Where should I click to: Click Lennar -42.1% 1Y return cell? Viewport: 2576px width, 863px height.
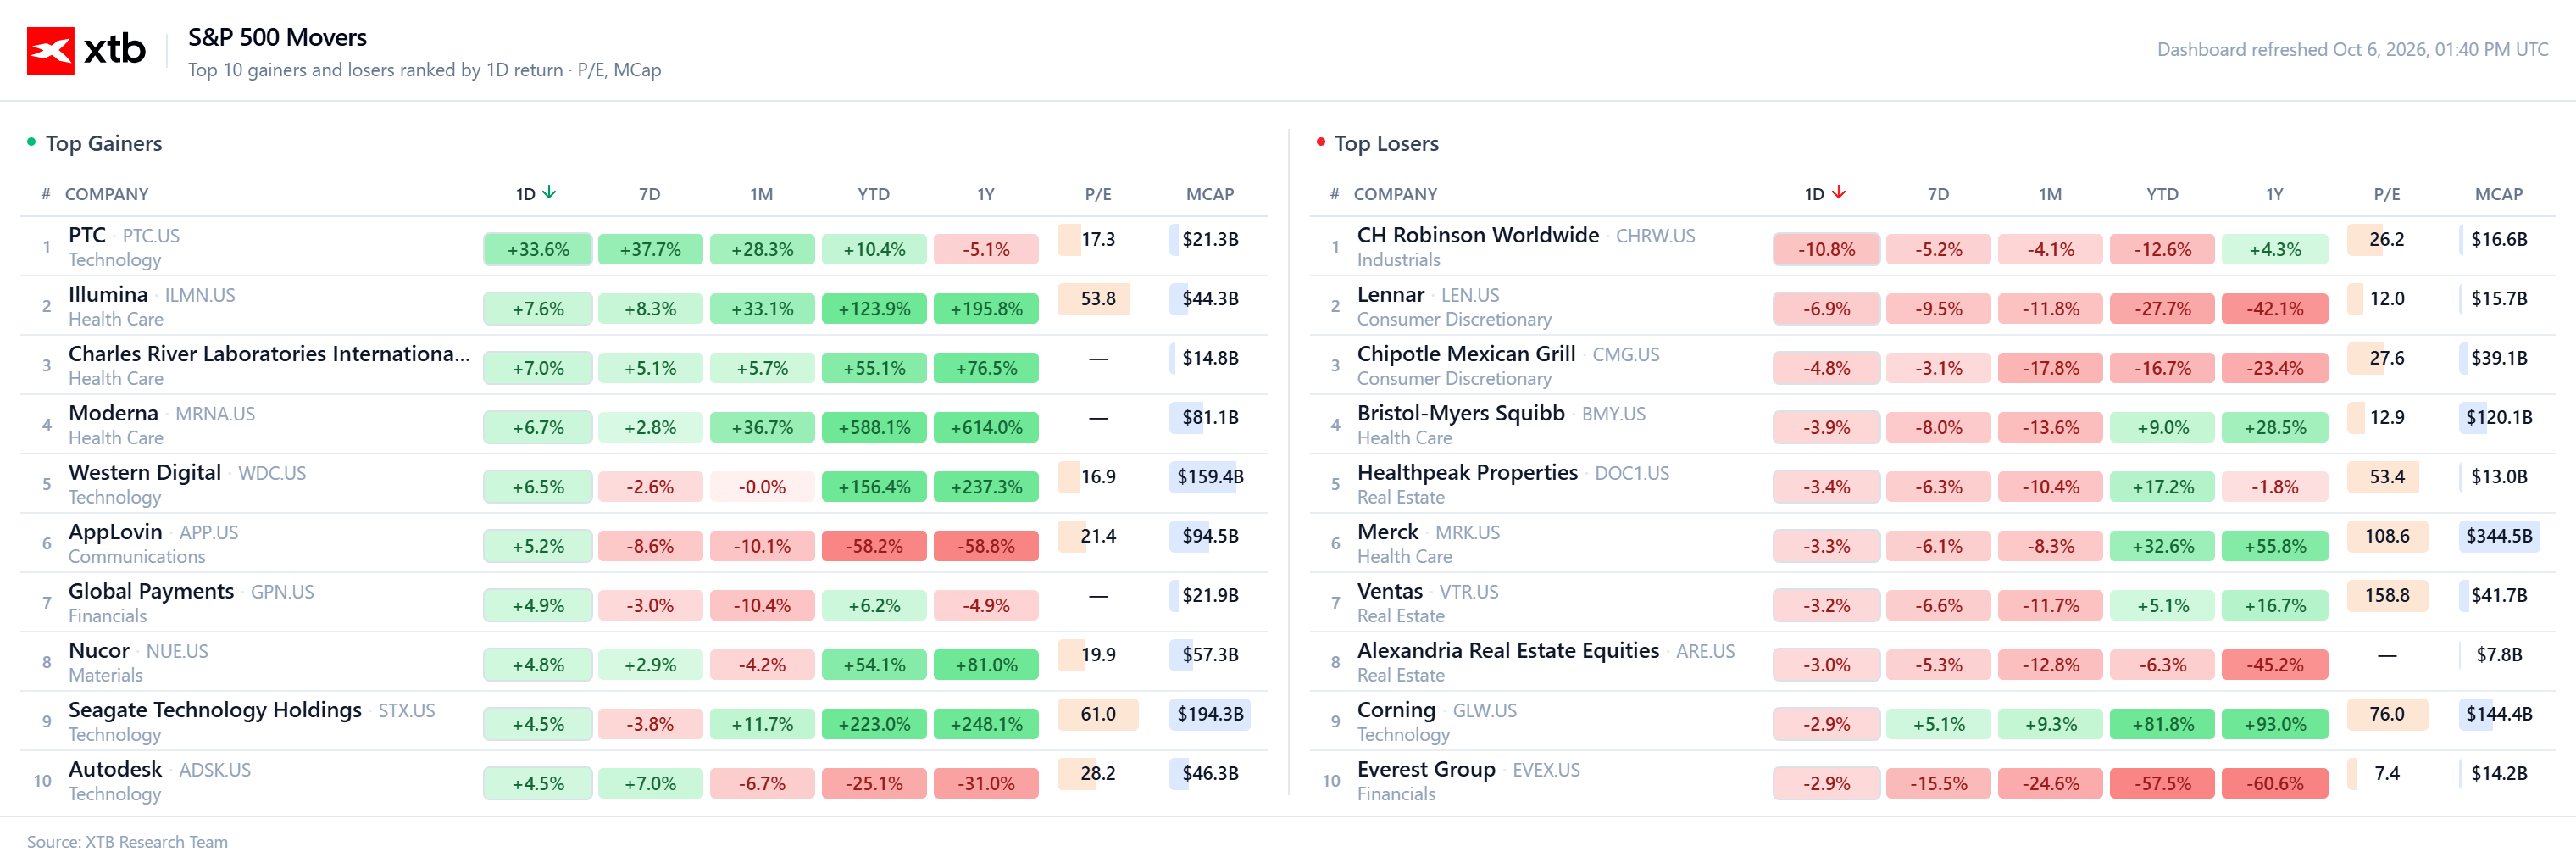(x=2274, y=309)
